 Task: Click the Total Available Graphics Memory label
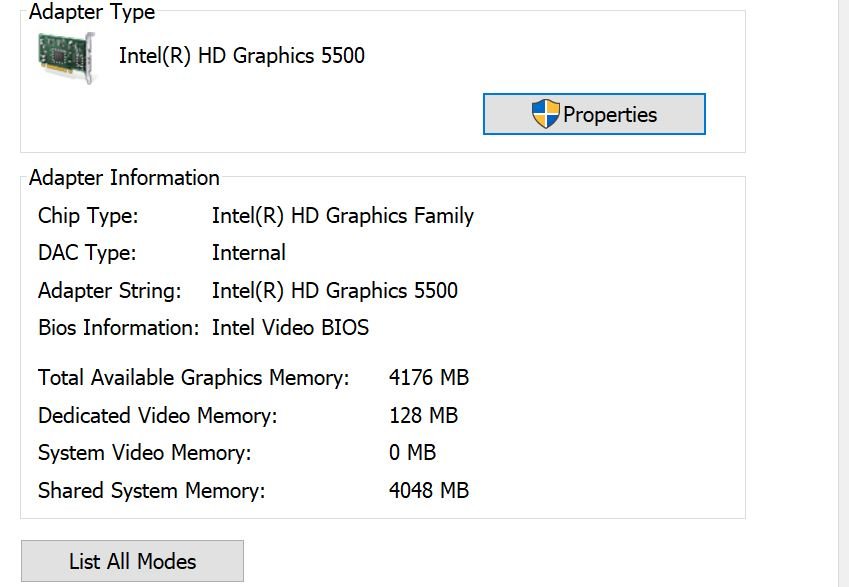194,378
